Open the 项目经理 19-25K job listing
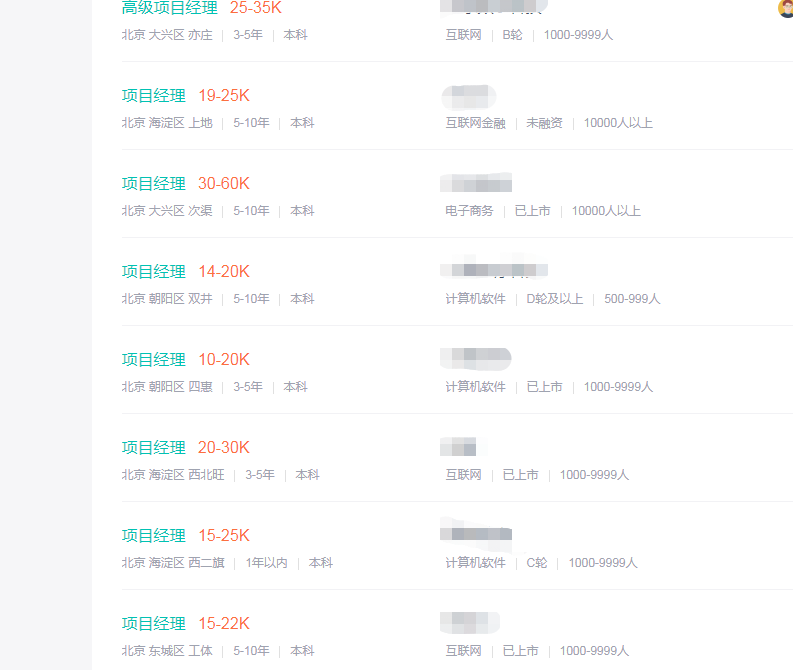The height and width of the screenshot is (670, 793). tap(154, 96)
